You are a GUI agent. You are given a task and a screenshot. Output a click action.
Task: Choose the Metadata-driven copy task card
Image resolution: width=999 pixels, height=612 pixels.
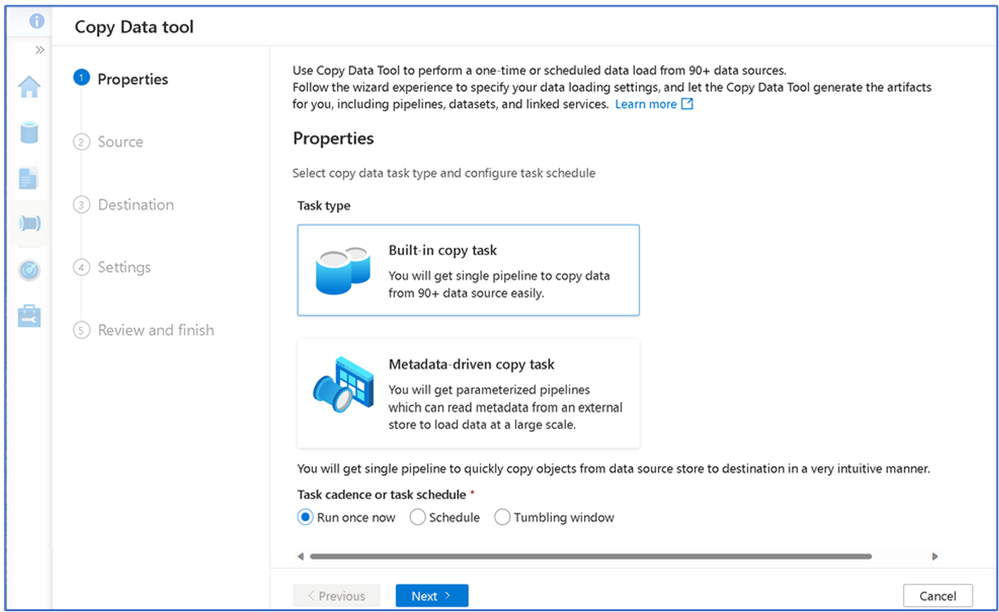[x=468, y=393]
